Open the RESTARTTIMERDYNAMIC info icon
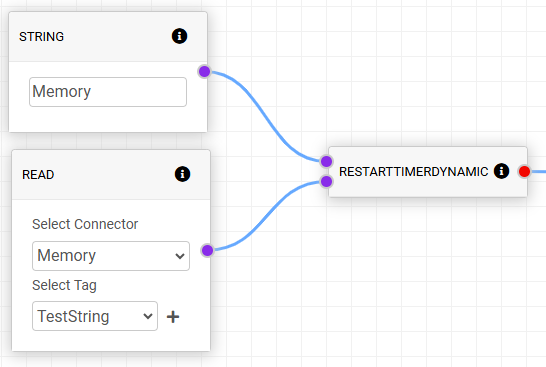This screenshot has width=546, height=367. 501,171
